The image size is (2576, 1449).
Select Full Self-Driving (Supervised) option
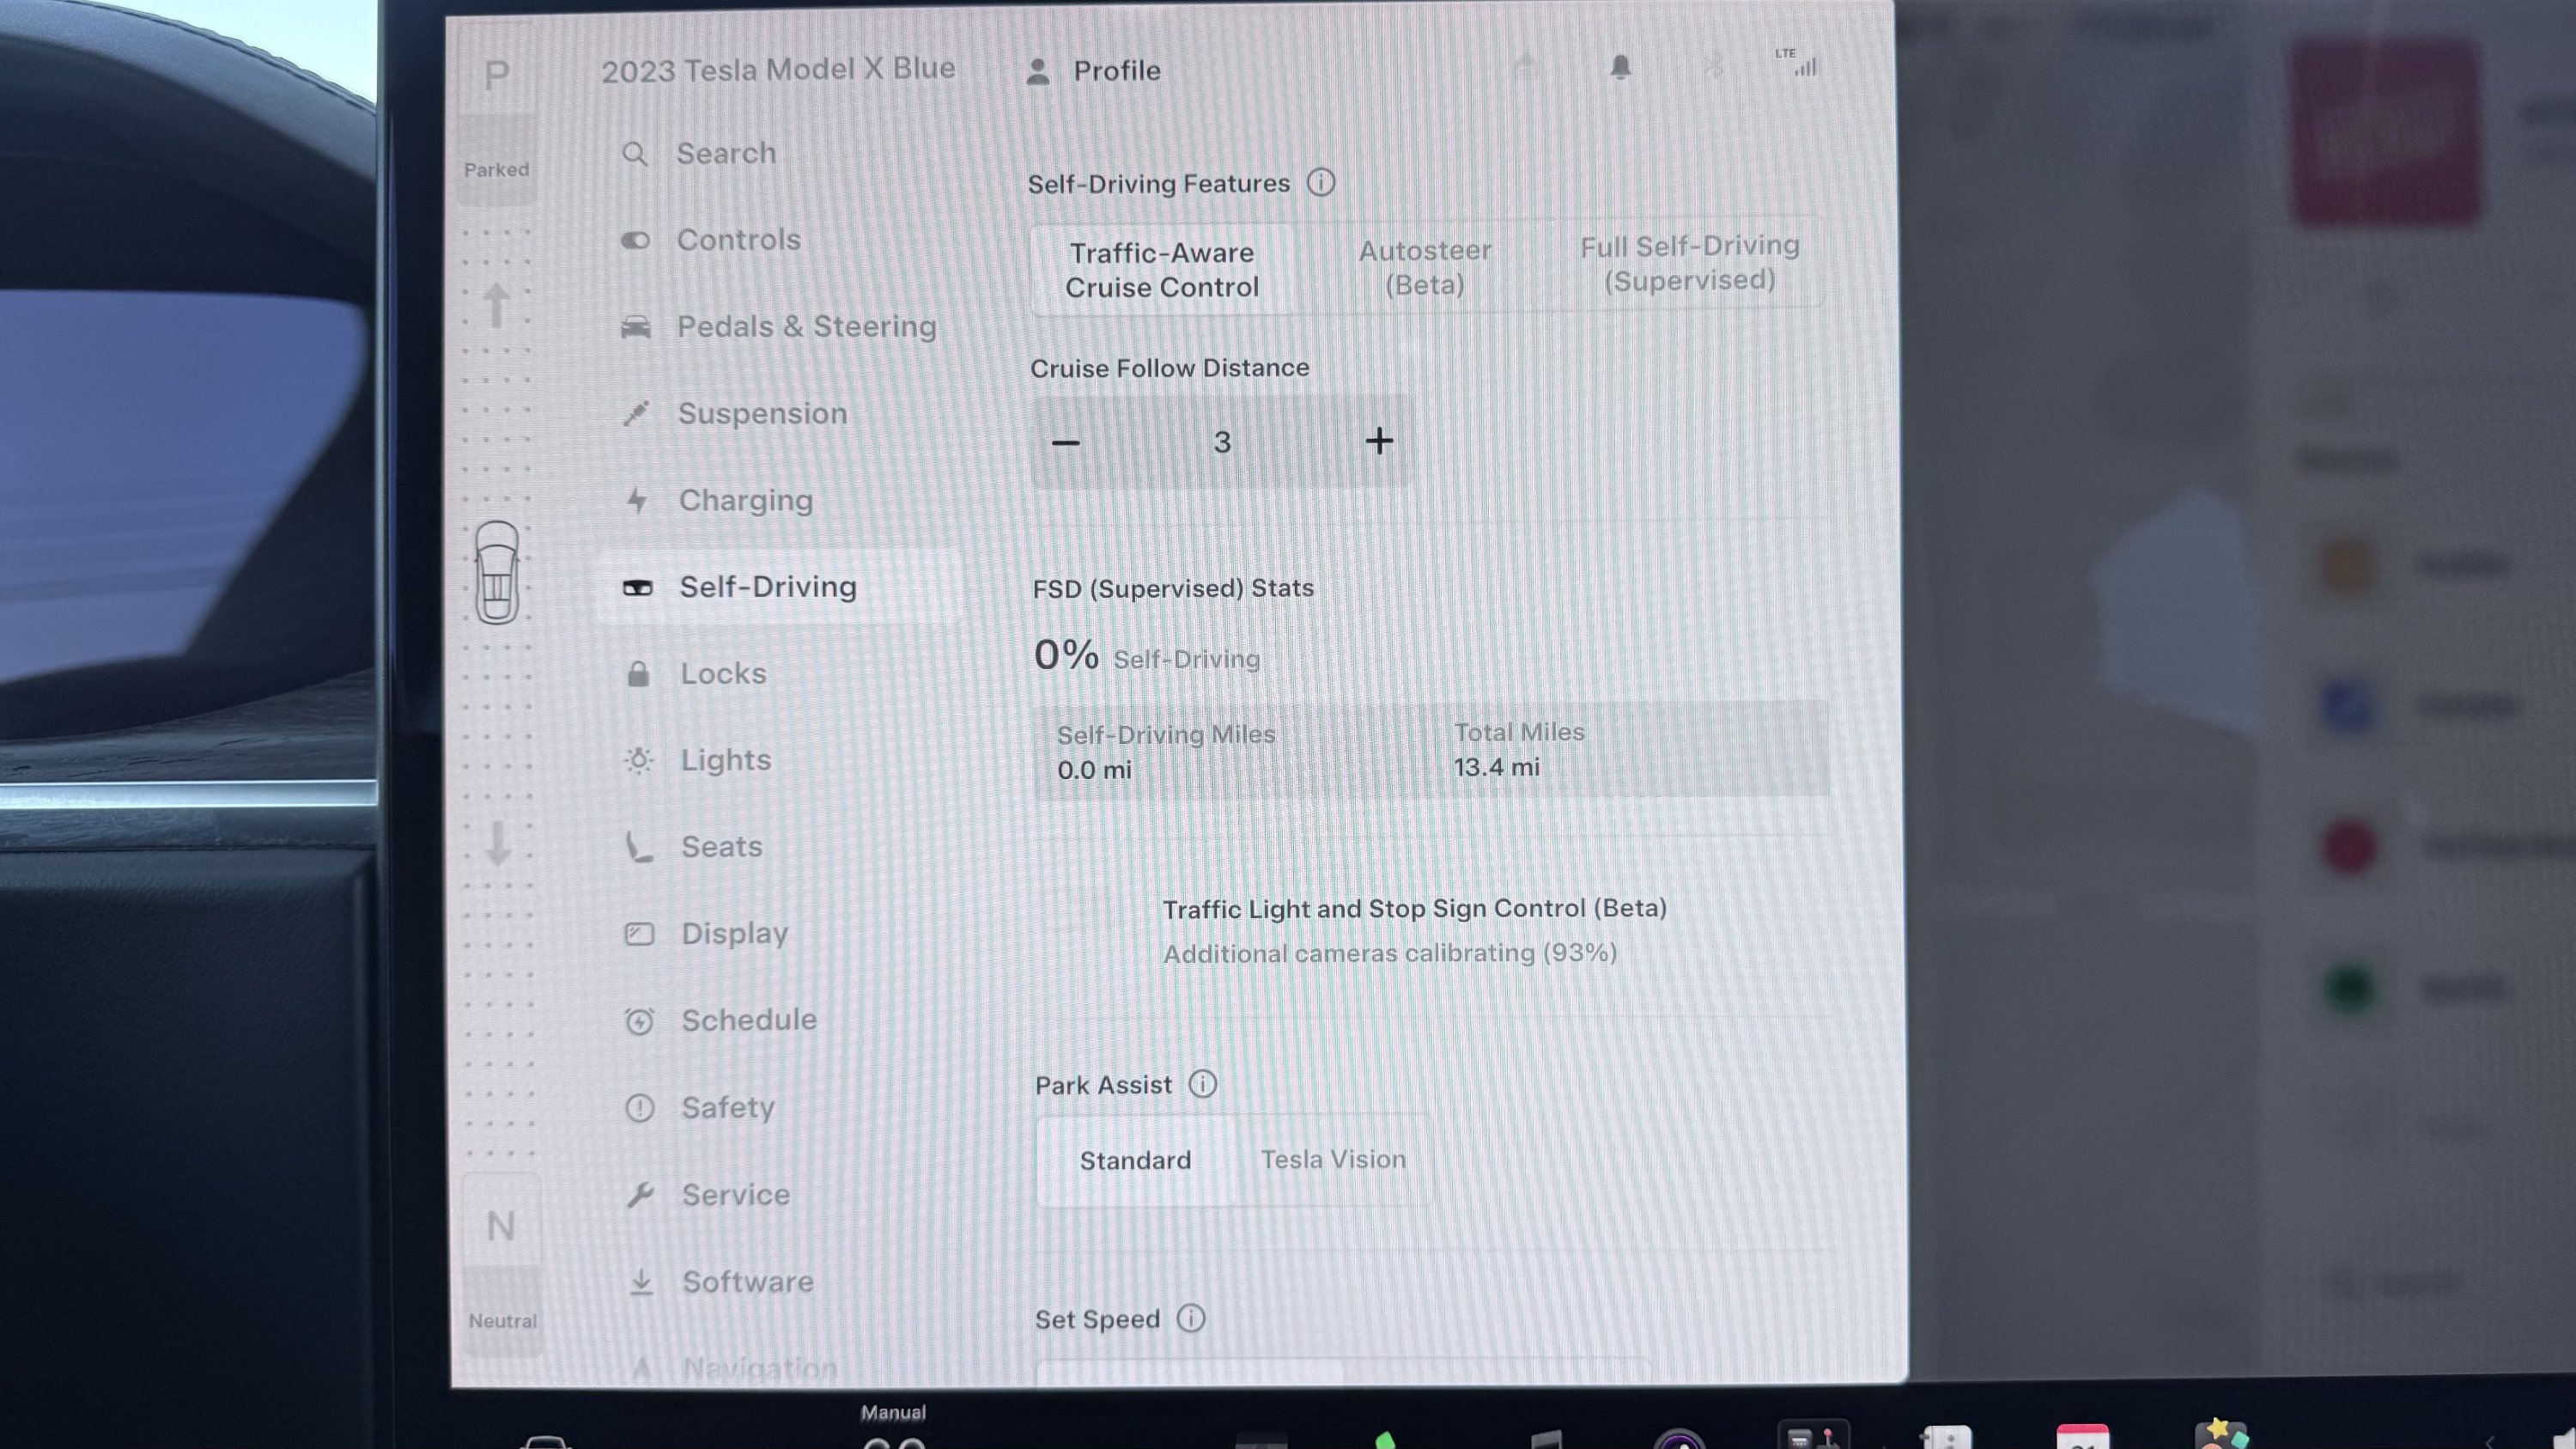coord(1689,263)
